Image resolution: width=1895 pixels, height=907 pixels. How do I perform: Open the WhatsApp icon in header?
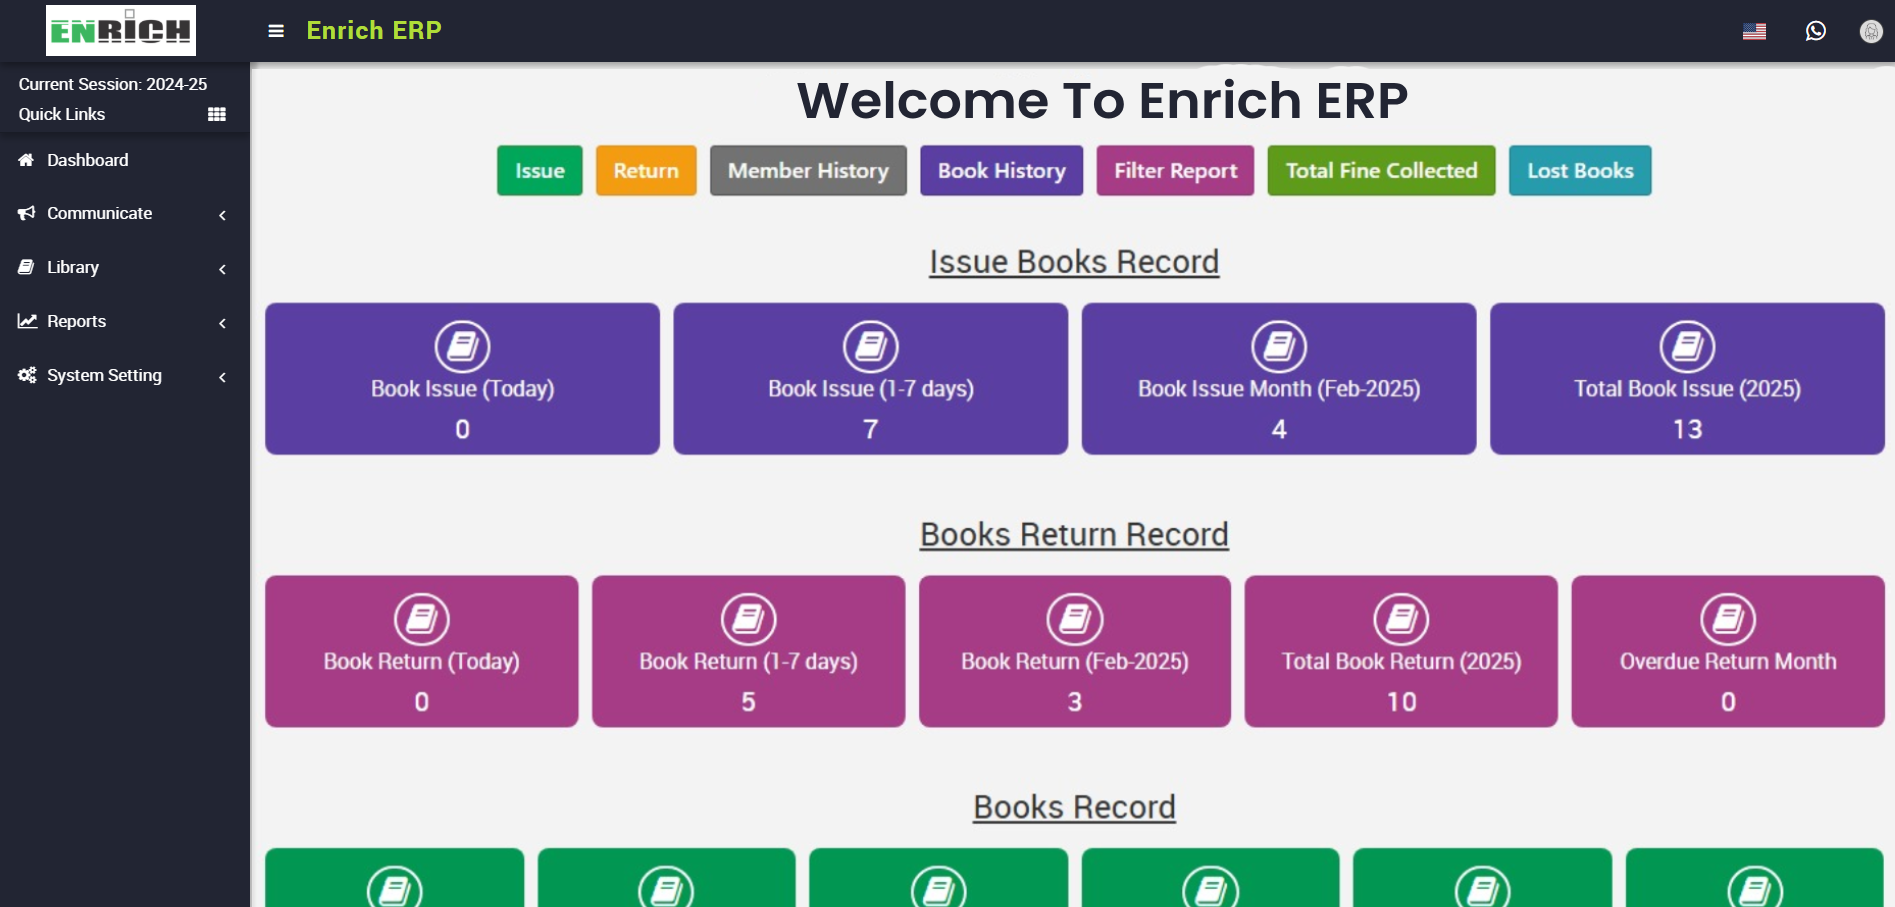point(1815,31)
